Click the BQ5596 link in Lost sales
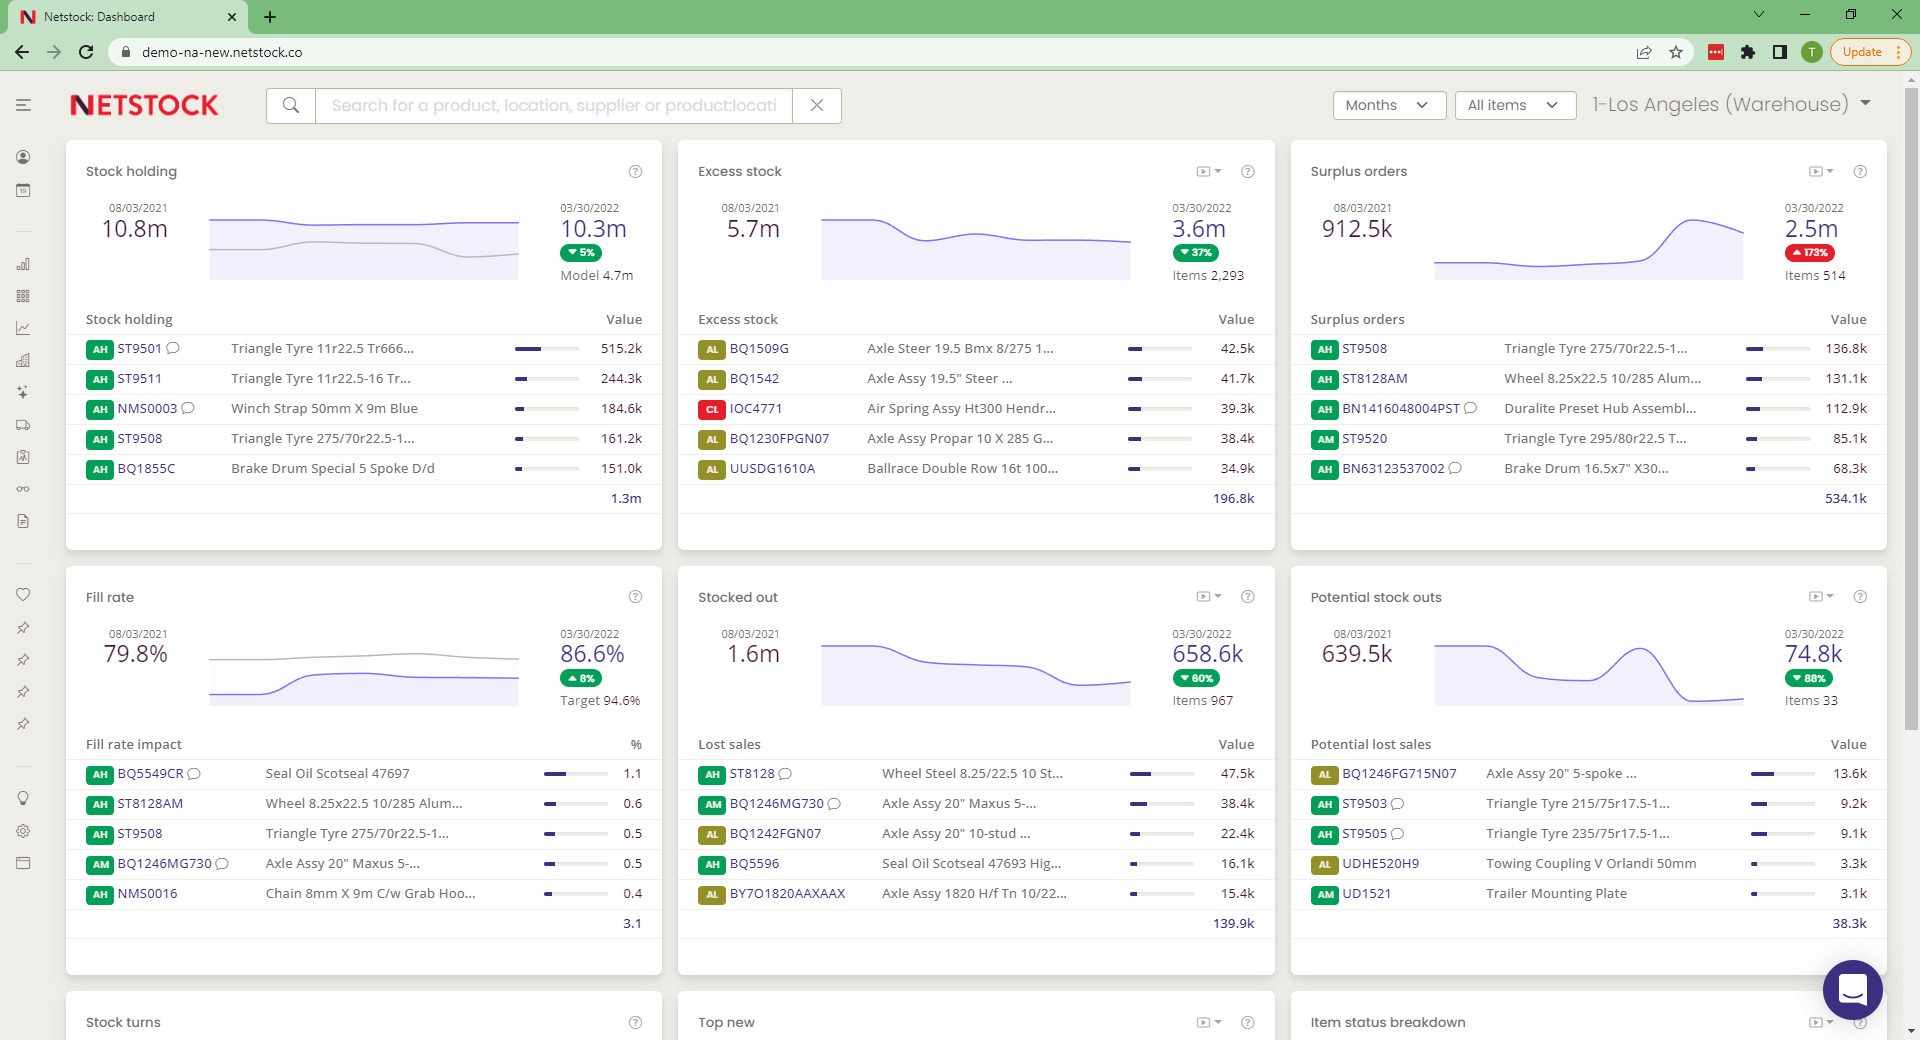Image resolution: width=1920 pixels, height=1040 pixels. (x=754, y=864)
